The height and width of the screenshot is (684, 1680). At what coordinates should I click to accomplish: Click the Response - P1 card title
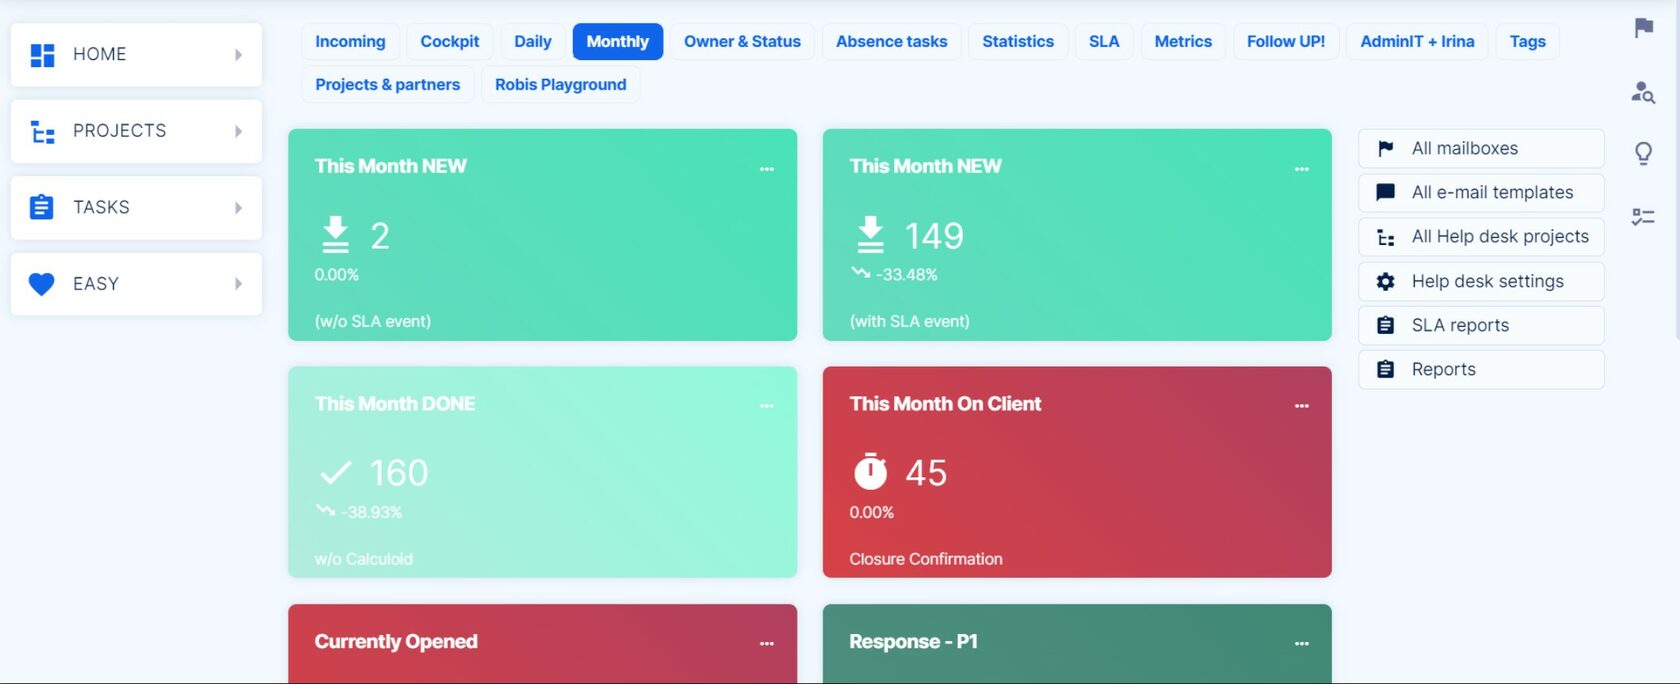(x=913, y=642)
